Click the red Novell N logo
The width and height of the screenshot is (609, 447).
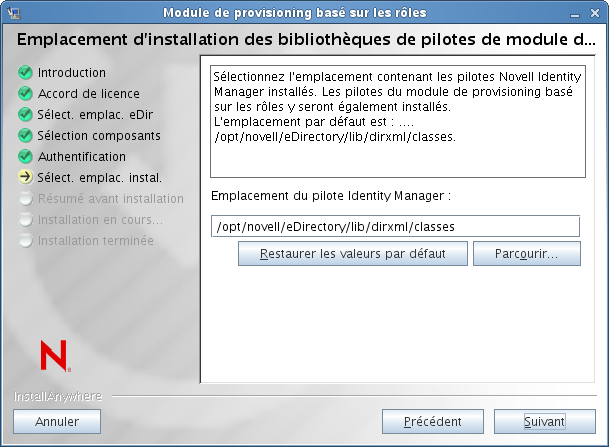click(53, 356)
